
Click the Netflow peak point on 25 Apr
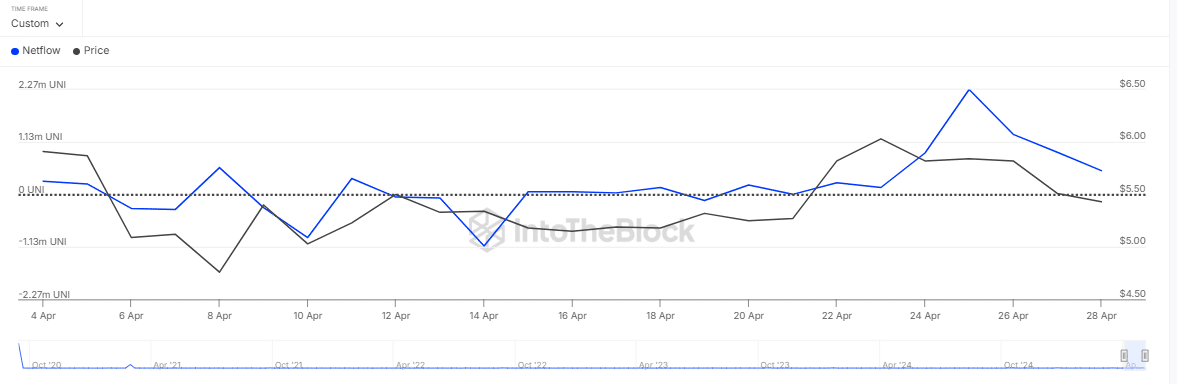969,90
